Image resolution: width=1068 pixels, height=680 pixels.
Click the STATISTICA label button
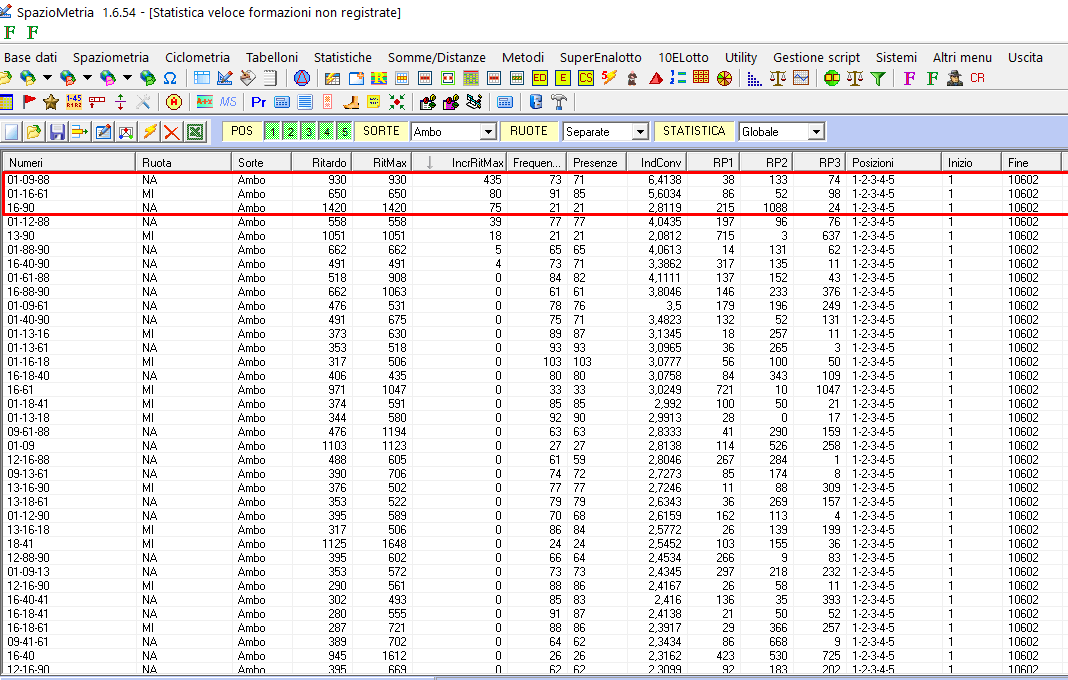click(x=694, y=132)
